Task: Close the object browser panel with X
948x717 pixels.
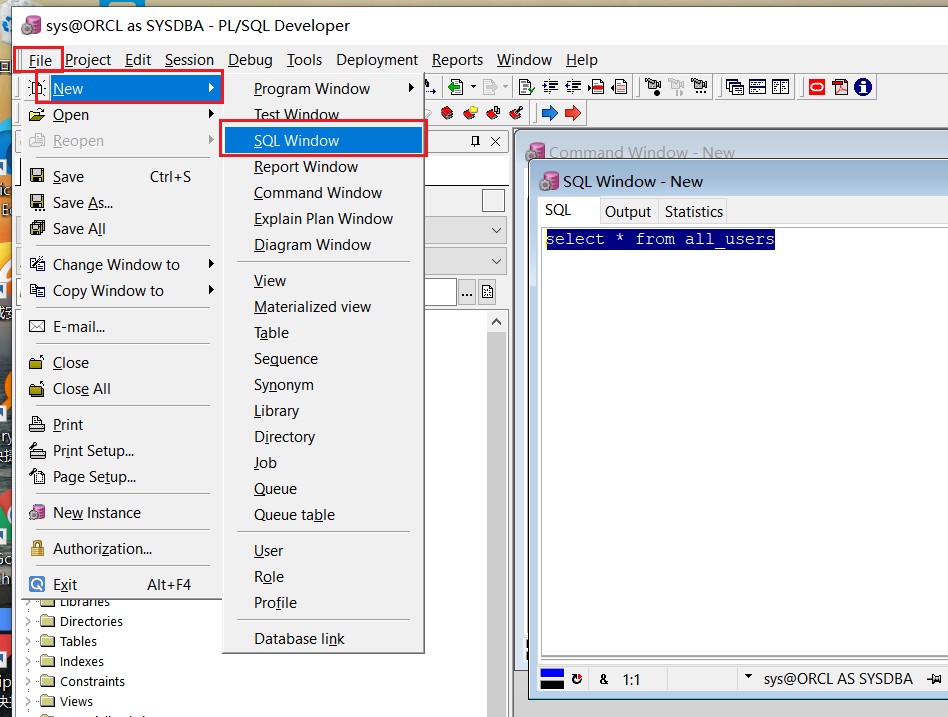Action: click(x=495, y=141)
